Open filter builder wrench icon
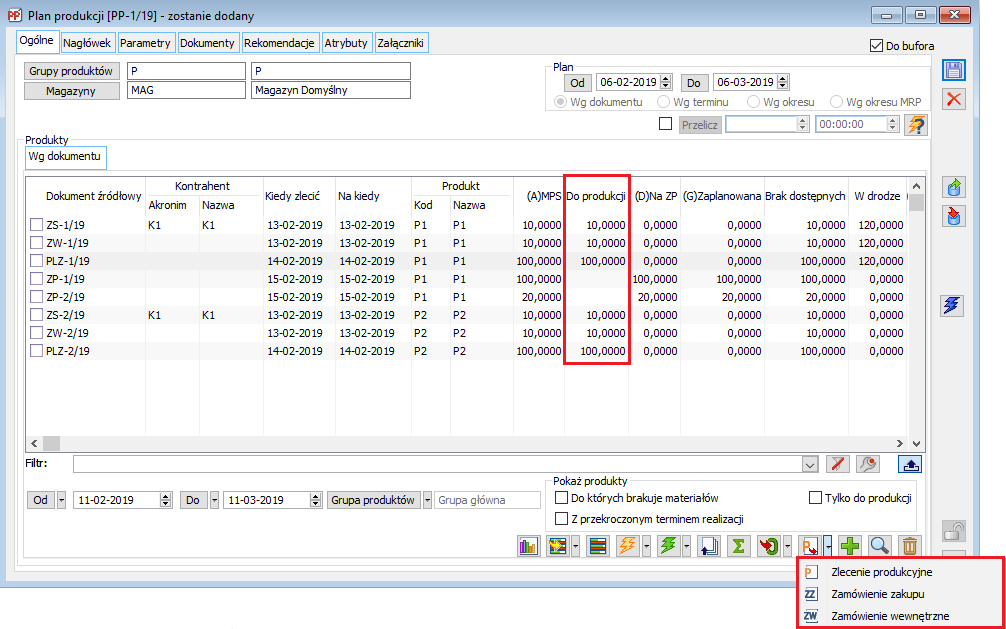The height and width of the screenshot is (629, 1006). point(869,464)
